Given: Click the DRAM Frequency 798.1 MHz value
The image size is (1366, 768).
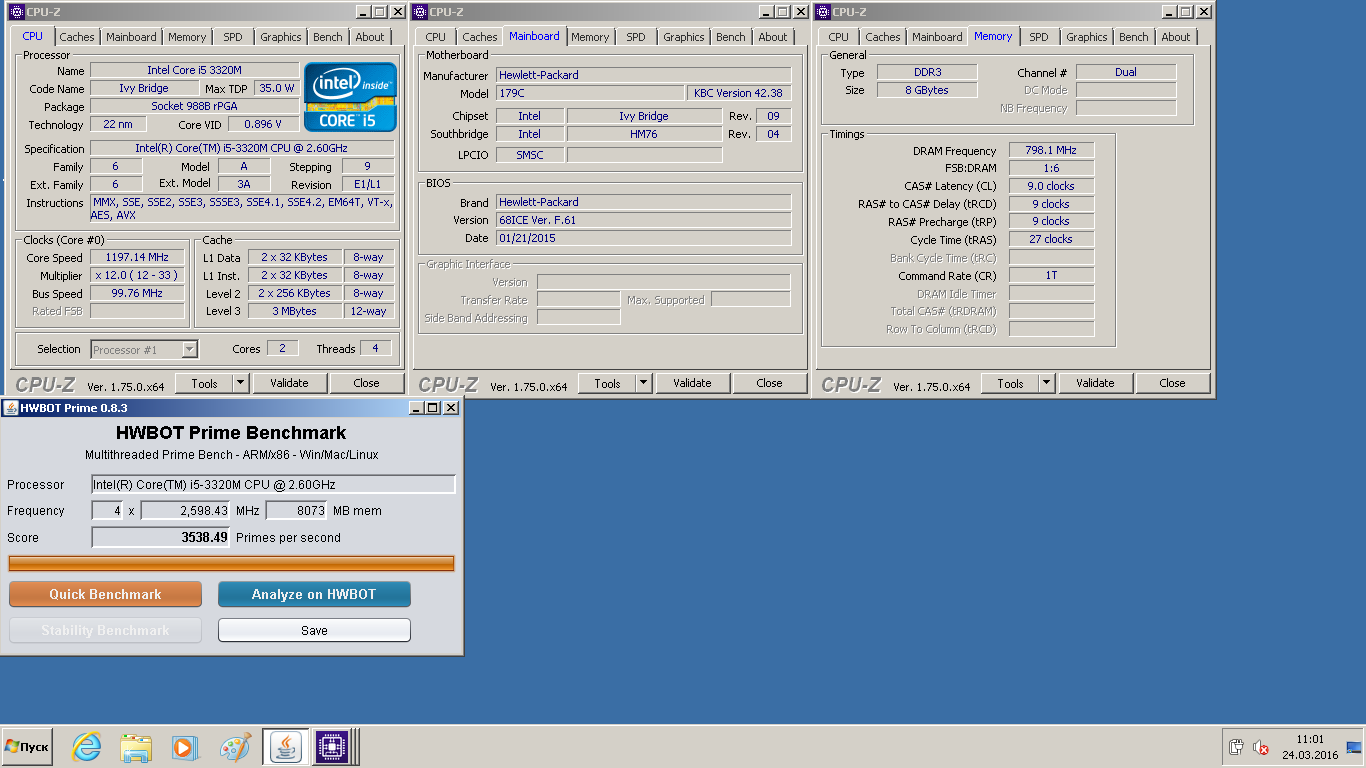Looking at the screenshot, I should pyautogui.click(x=1052, y=151).
